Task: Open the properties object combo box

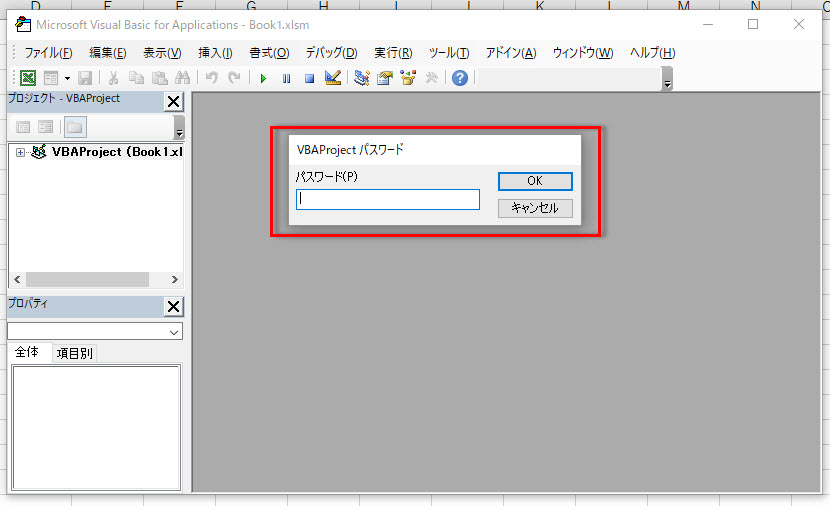Action: 95,331
